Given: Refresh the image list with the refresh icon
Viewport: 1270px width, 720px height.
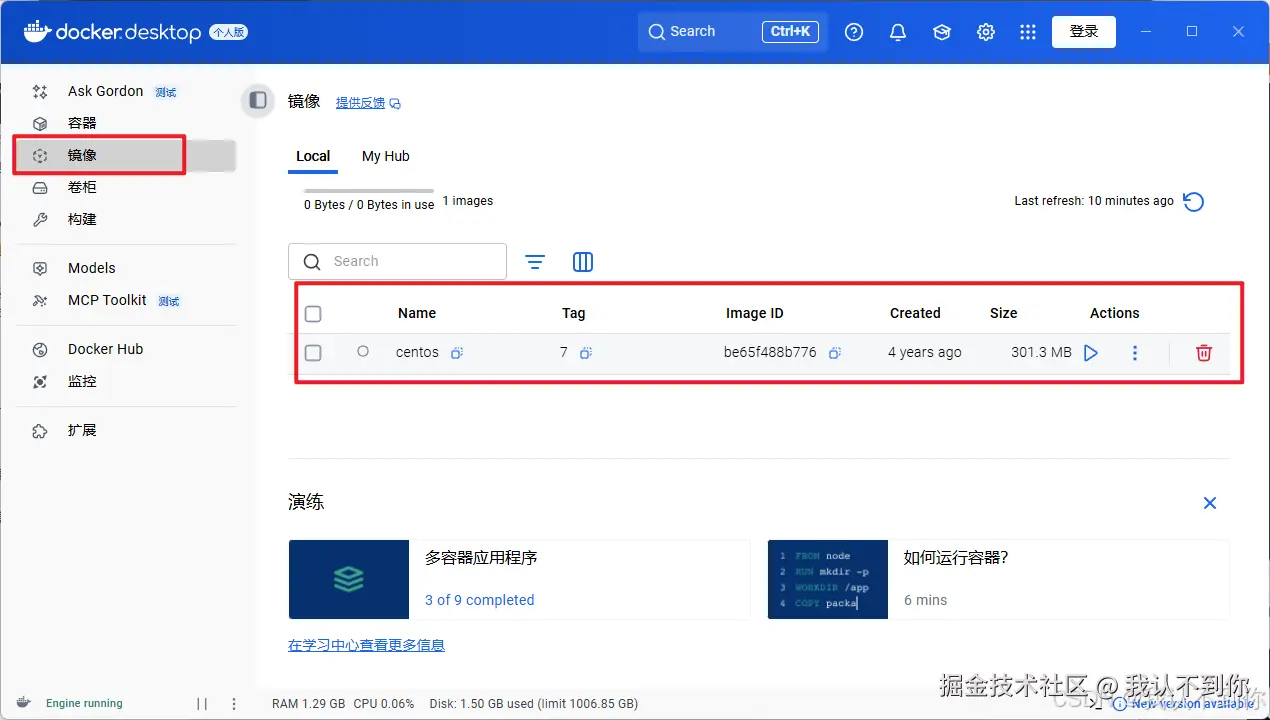Looking at the screenshot, I should pyautogui.click(x=1193, y=201).
